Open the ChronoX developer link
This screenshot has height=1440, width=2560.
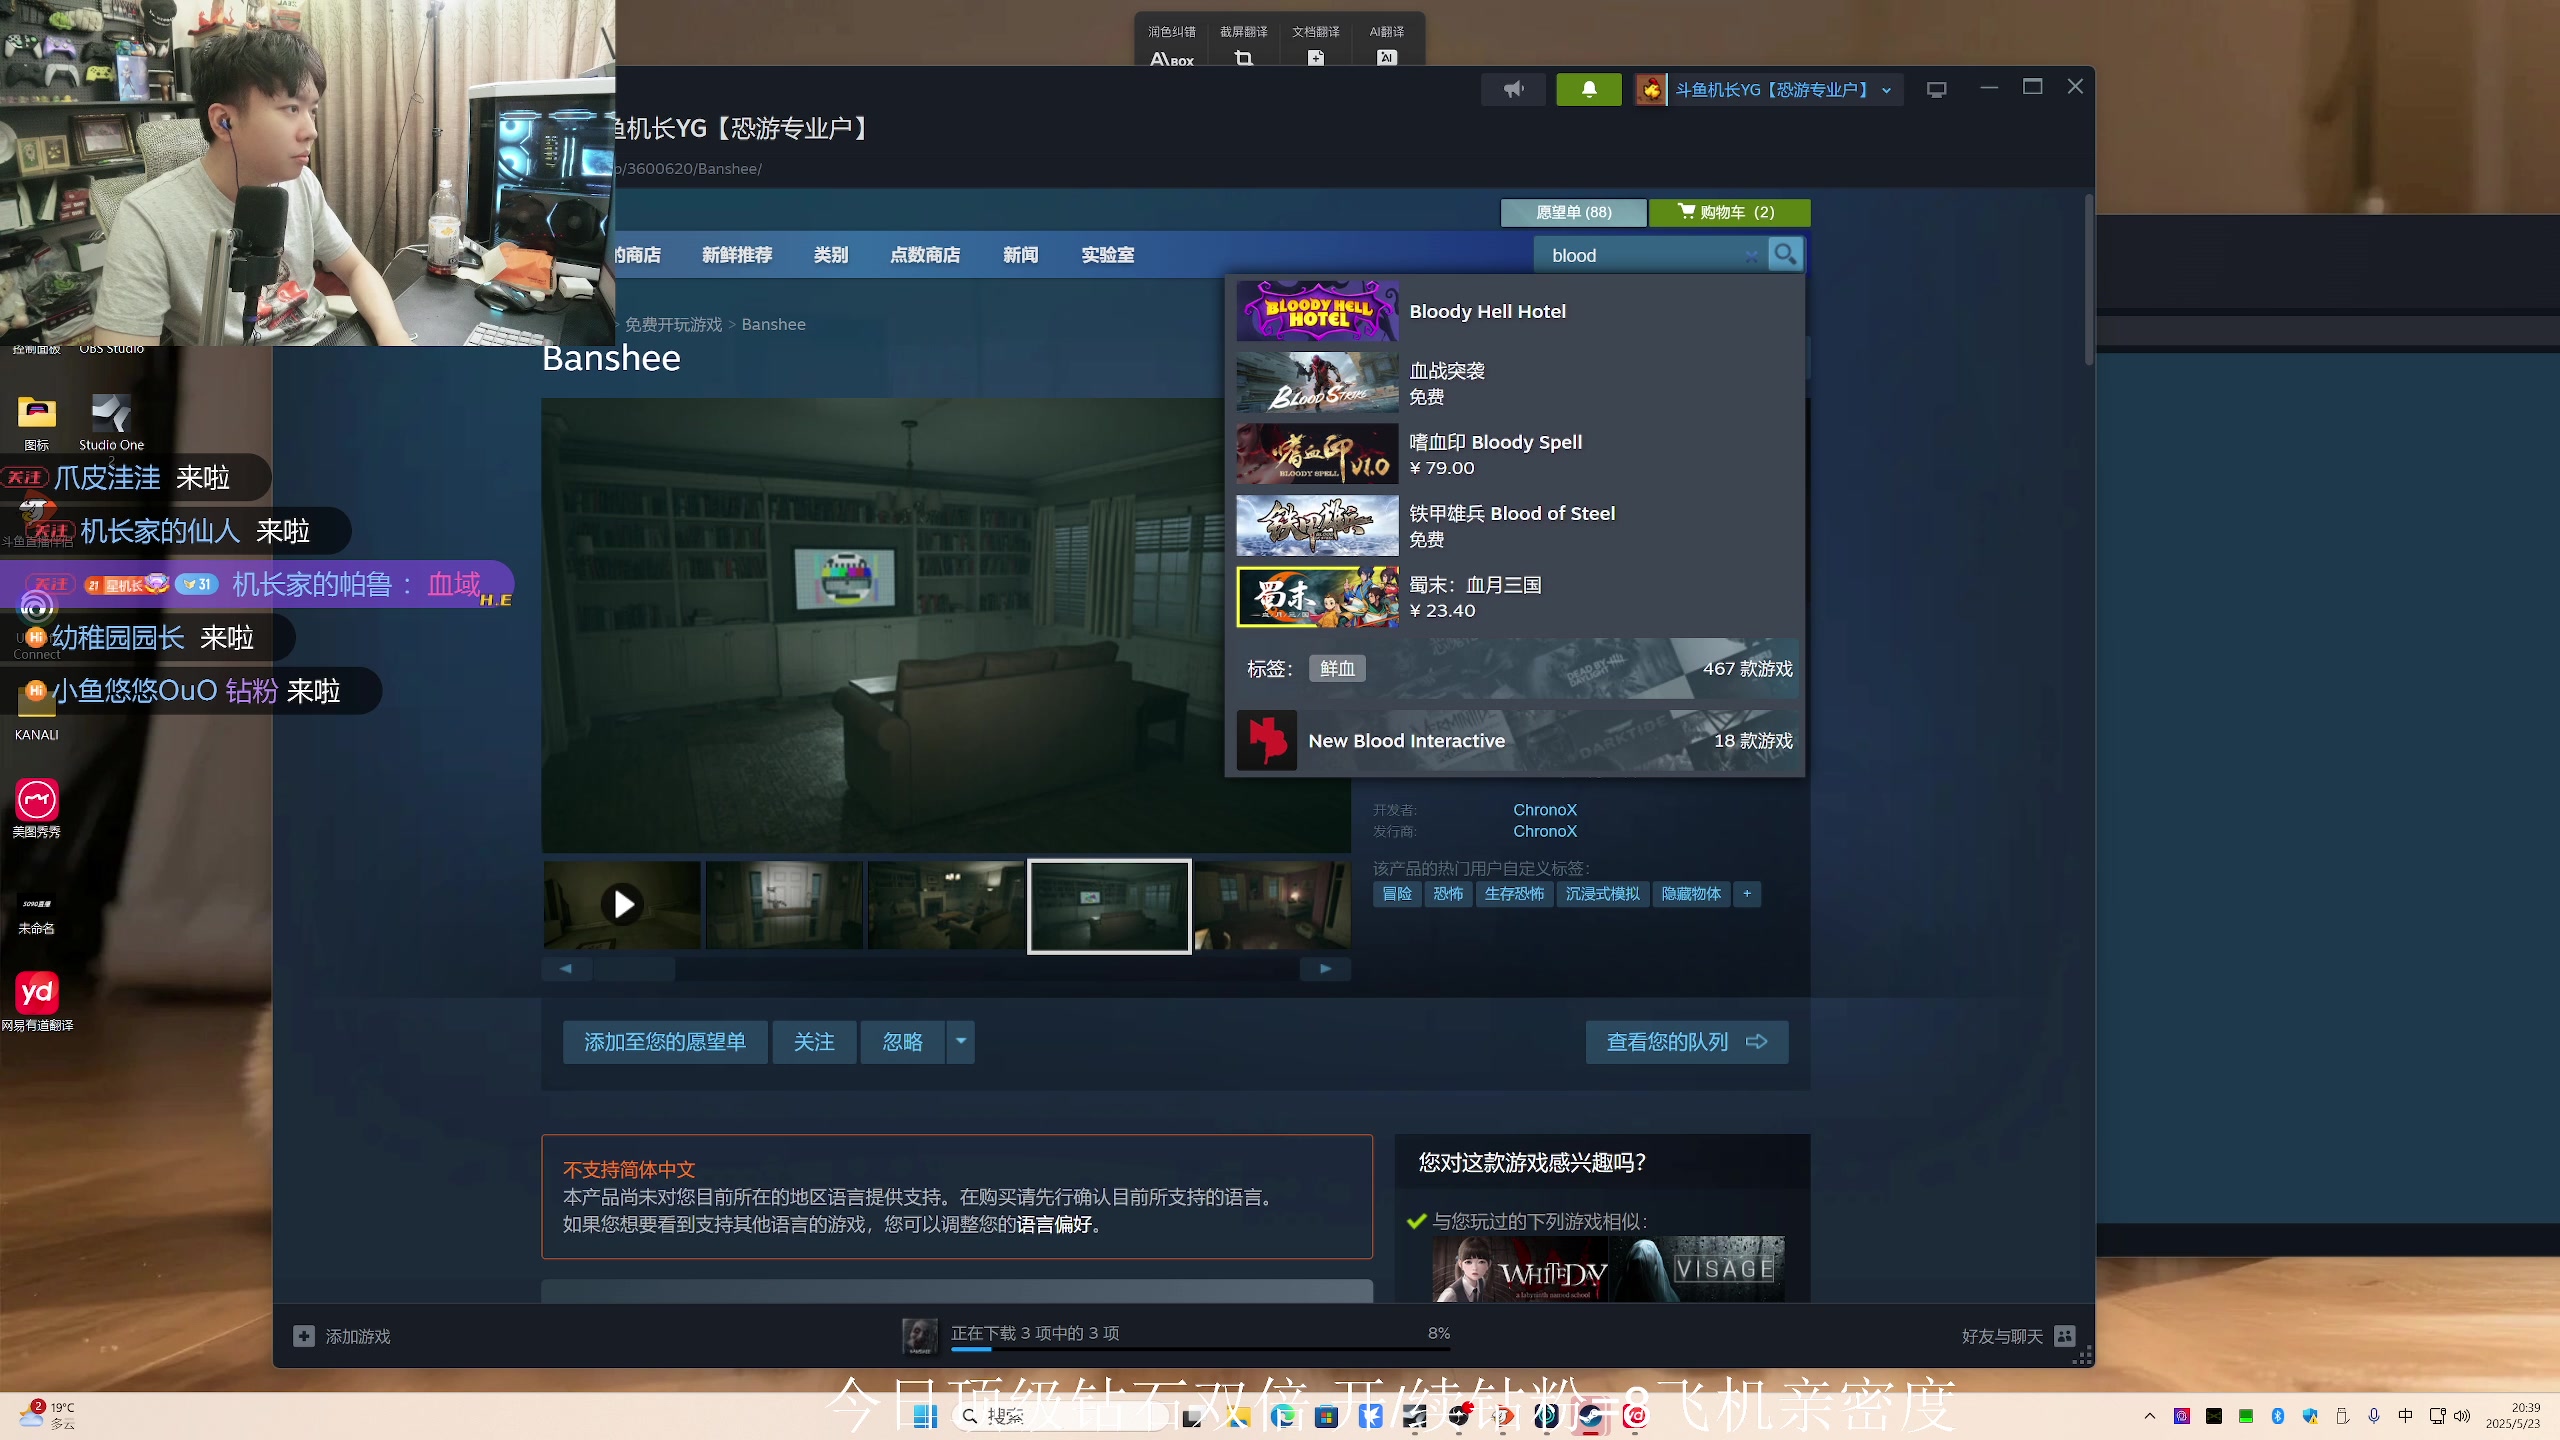[x=1544, y=810]
